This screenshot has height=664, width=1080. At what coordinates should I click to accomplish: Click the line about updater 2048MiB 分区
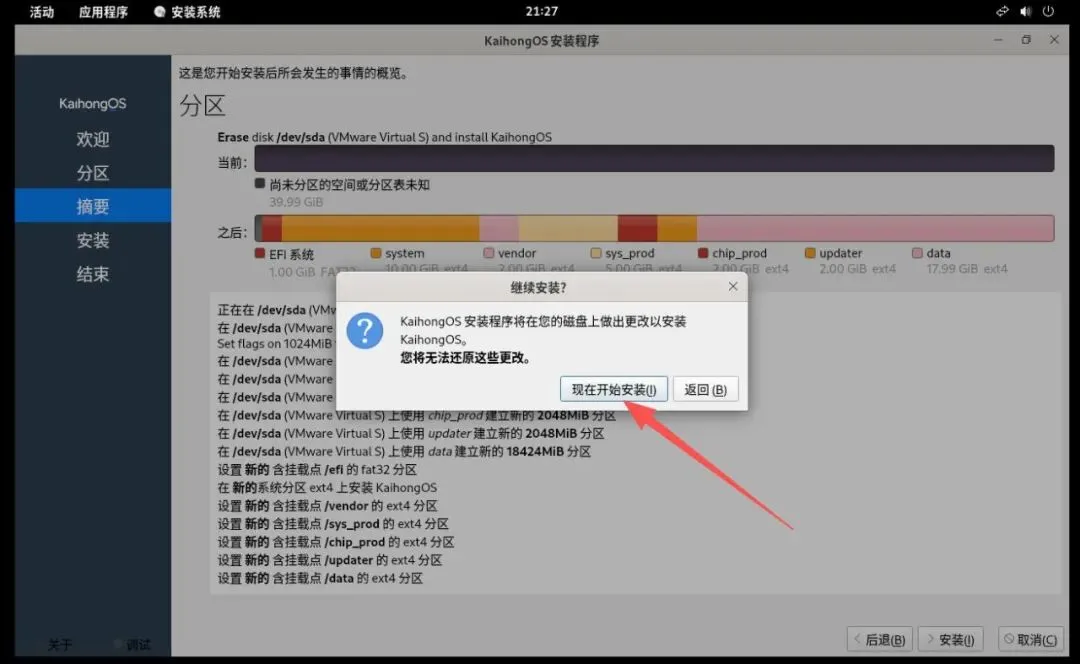[411, 433]
